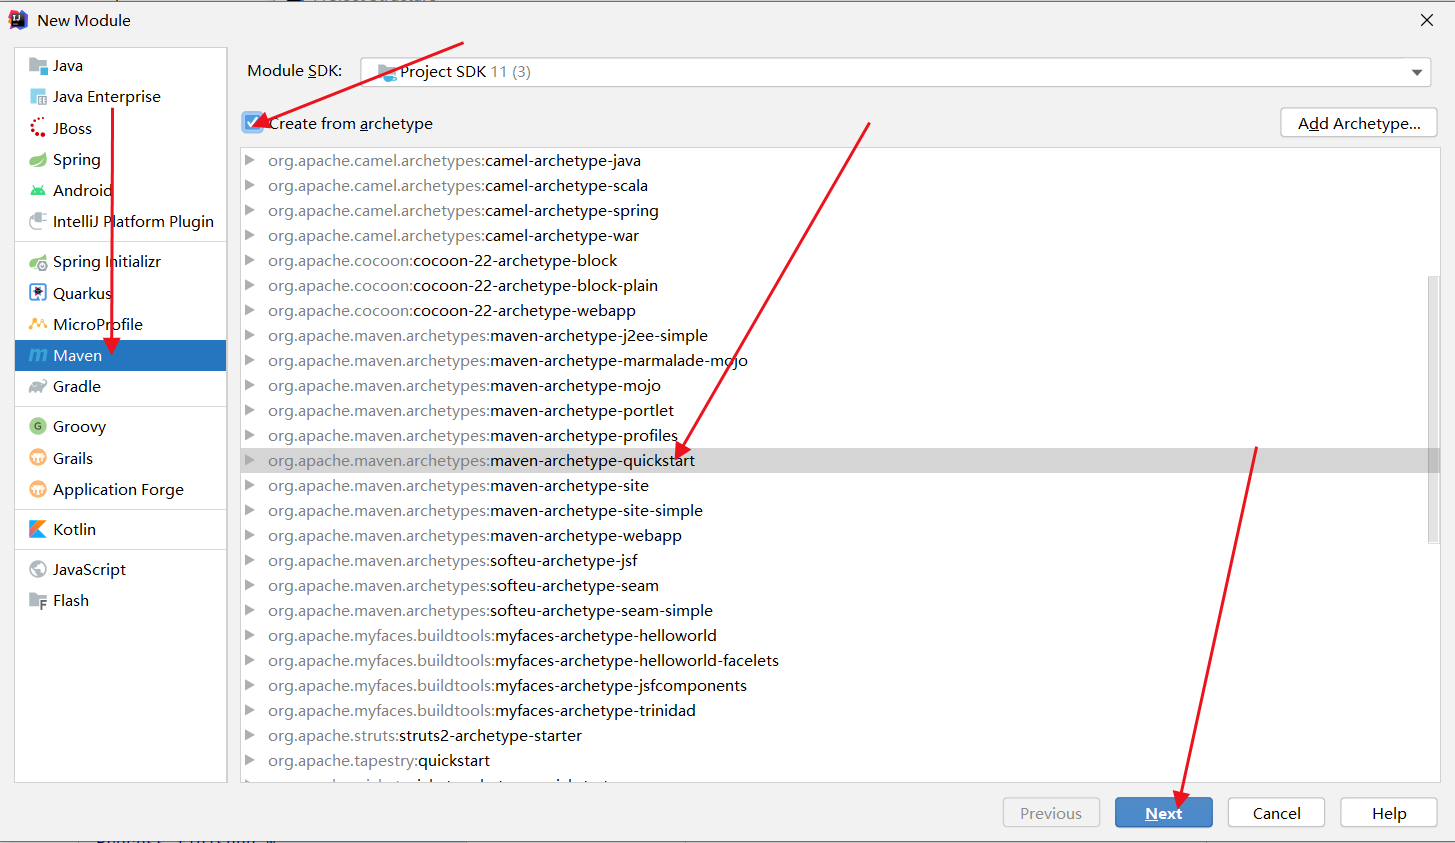The width and height of the screenshot is (1455, 843).
Task: Click the Spring Initializr icon
Action: point(38,262)
